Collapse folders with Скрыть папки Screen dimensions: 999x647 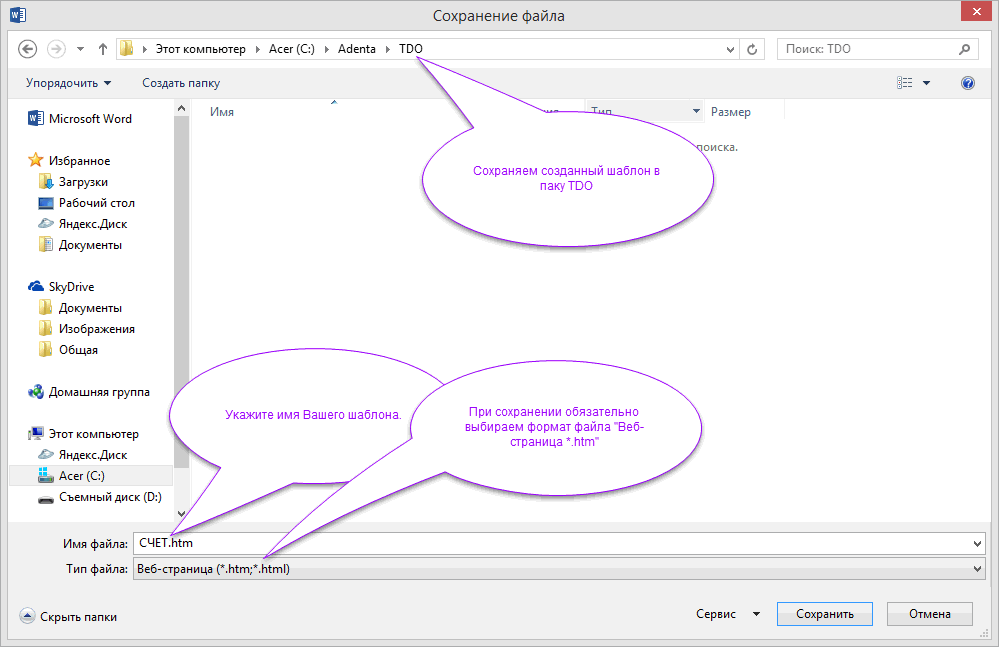69,617
